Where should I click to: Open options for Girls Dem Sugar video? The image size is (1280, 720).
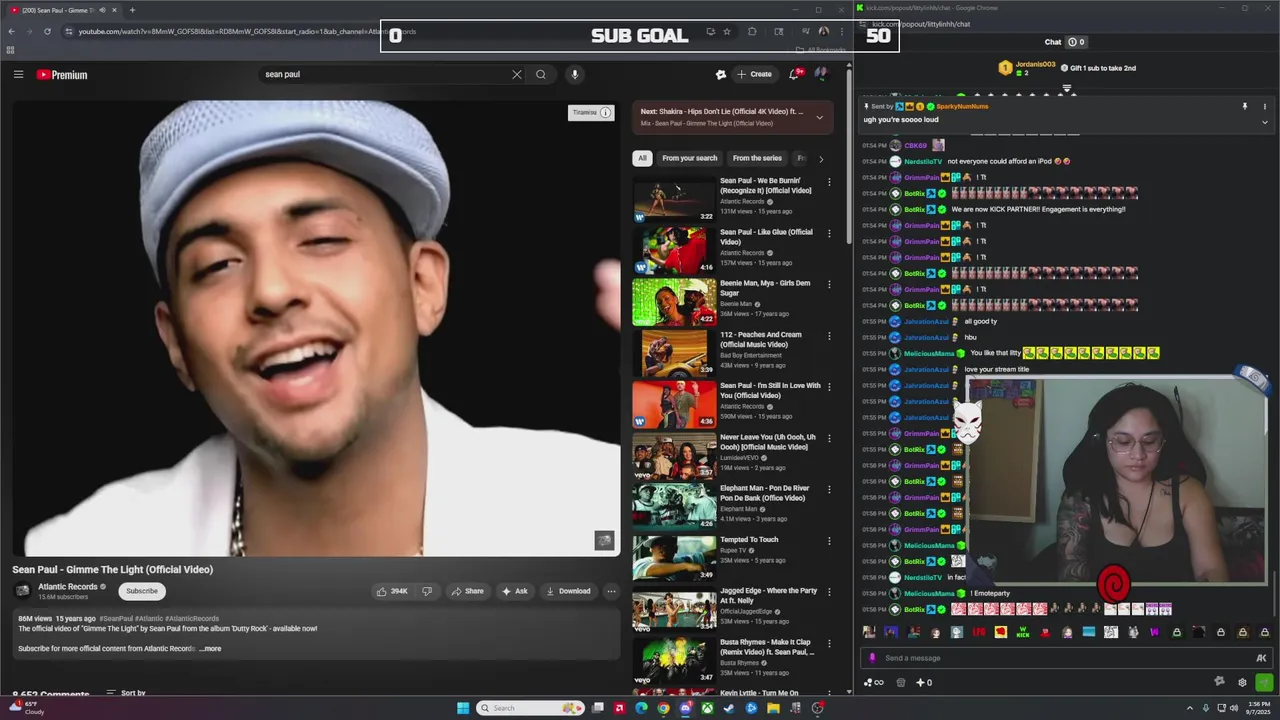tap(829, 284)
